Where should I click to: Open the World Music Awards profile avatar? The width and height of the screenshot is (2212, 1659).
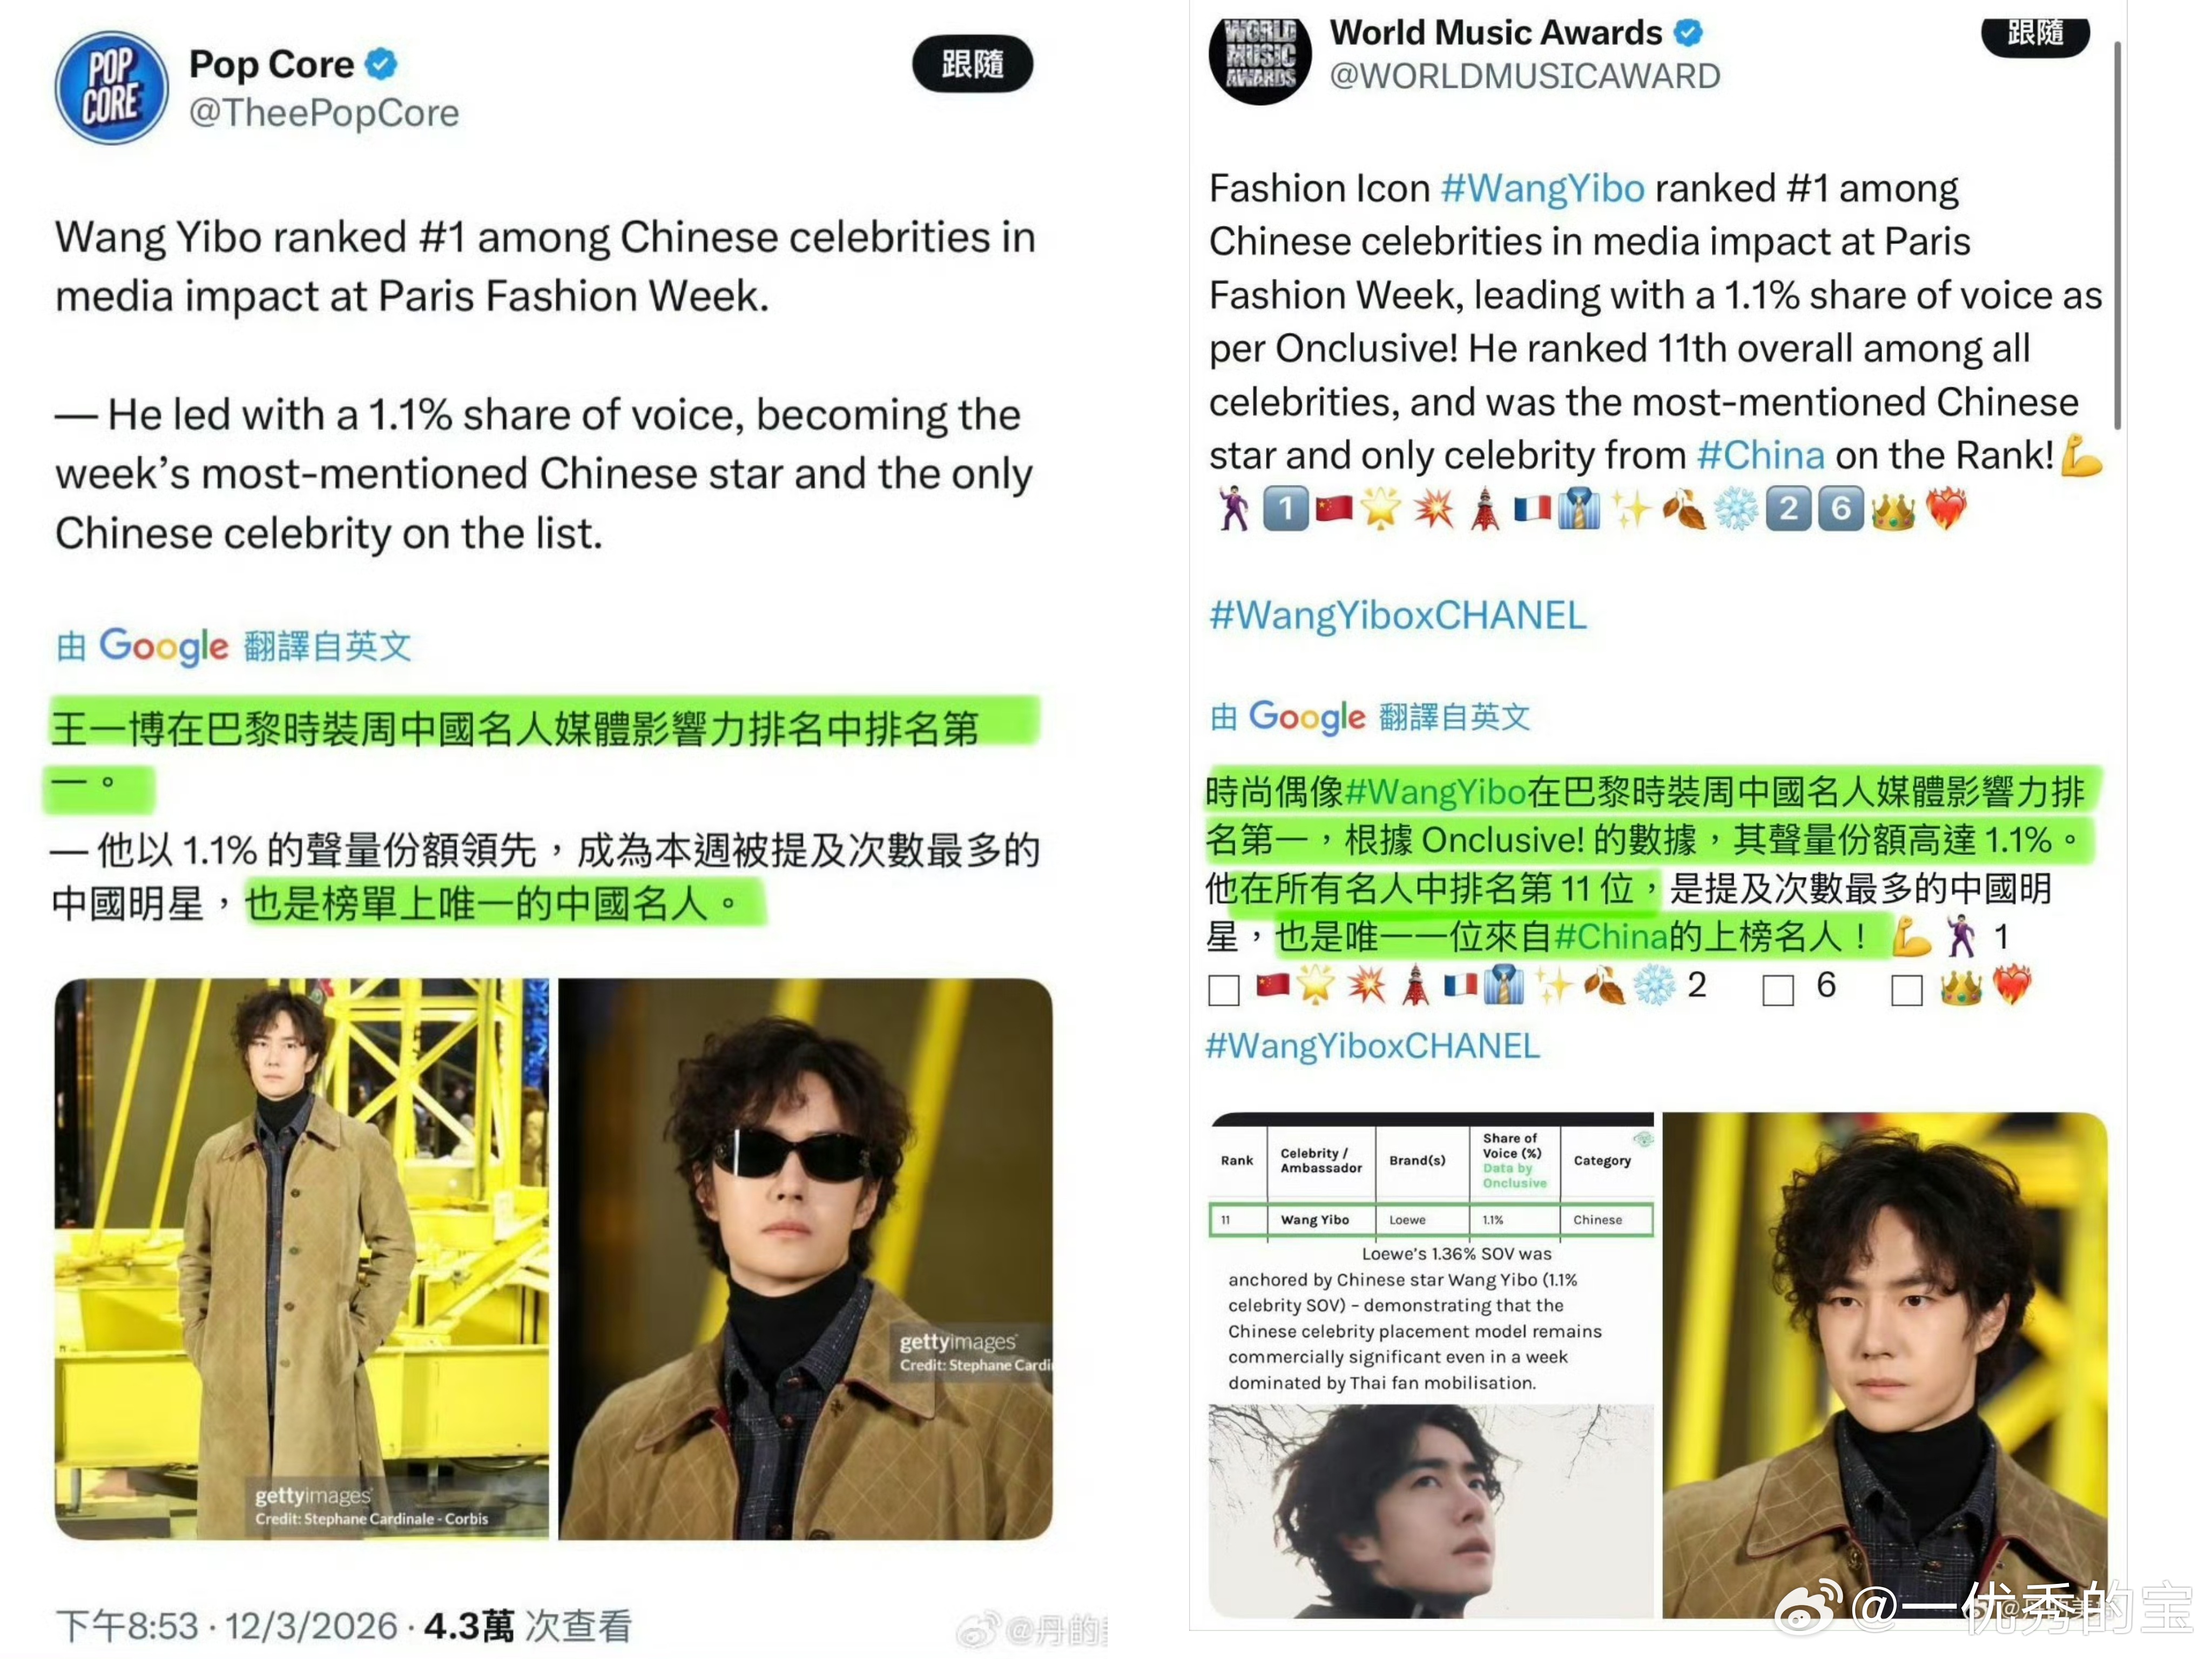(x=1259, y=57)
